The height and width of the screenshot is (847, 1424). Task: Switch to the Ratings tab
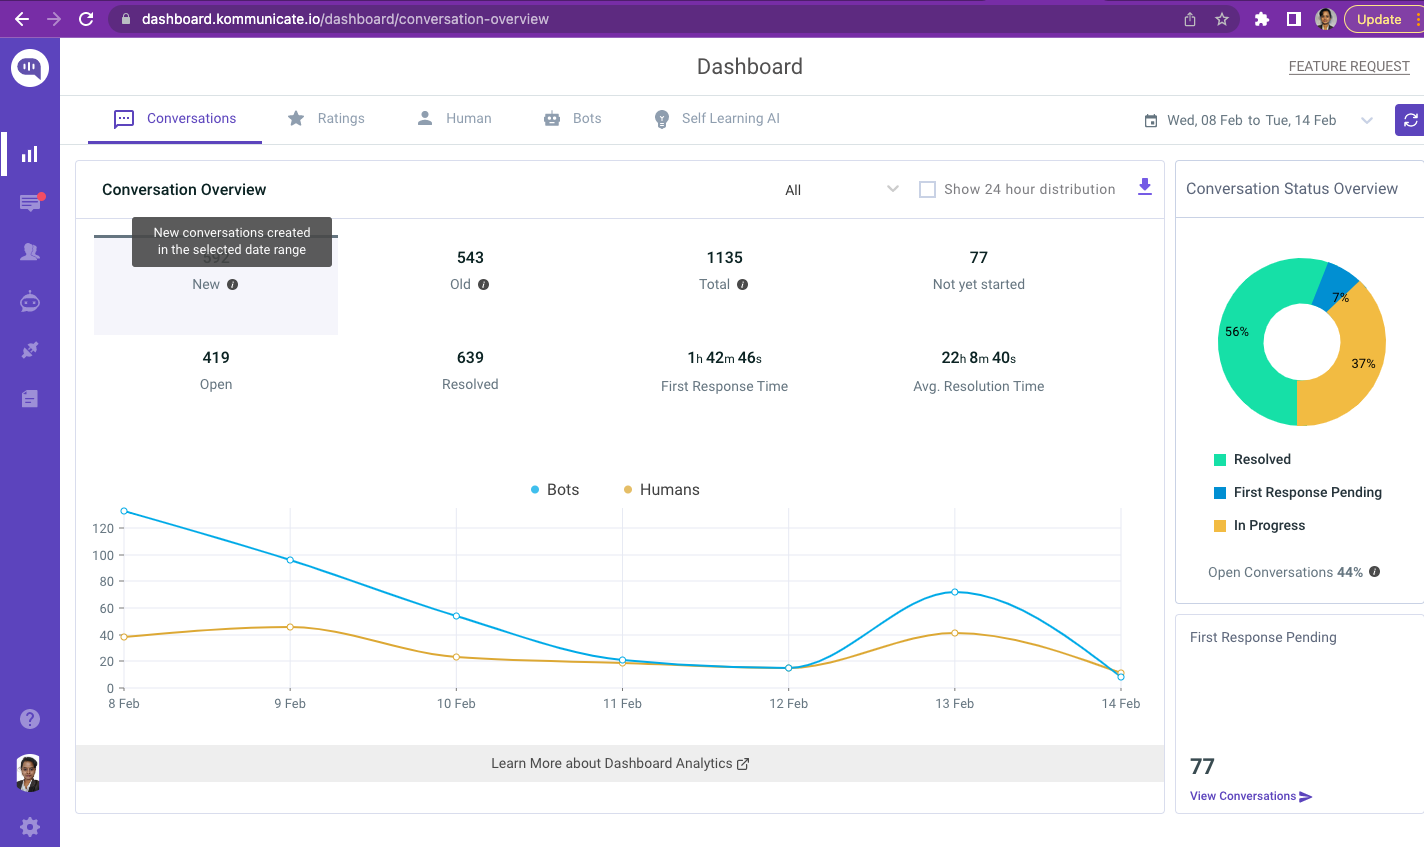[x=327, y=118]
